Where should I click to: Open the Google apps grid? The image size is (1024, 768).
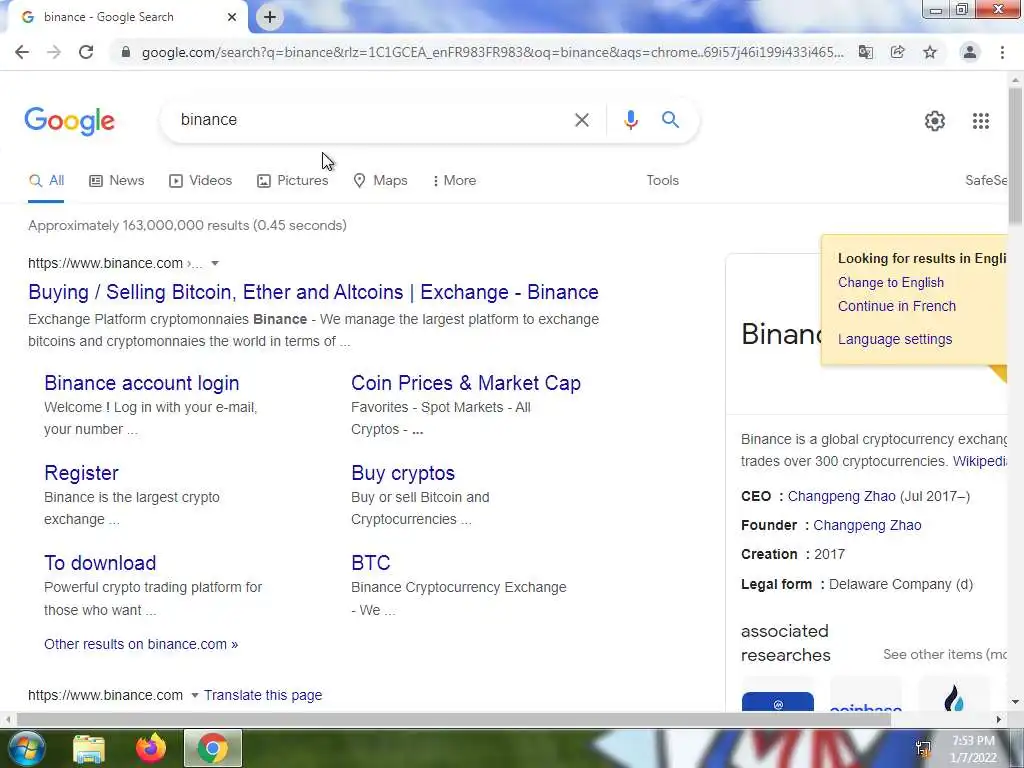pyautogui.click(x=981, y=121)
